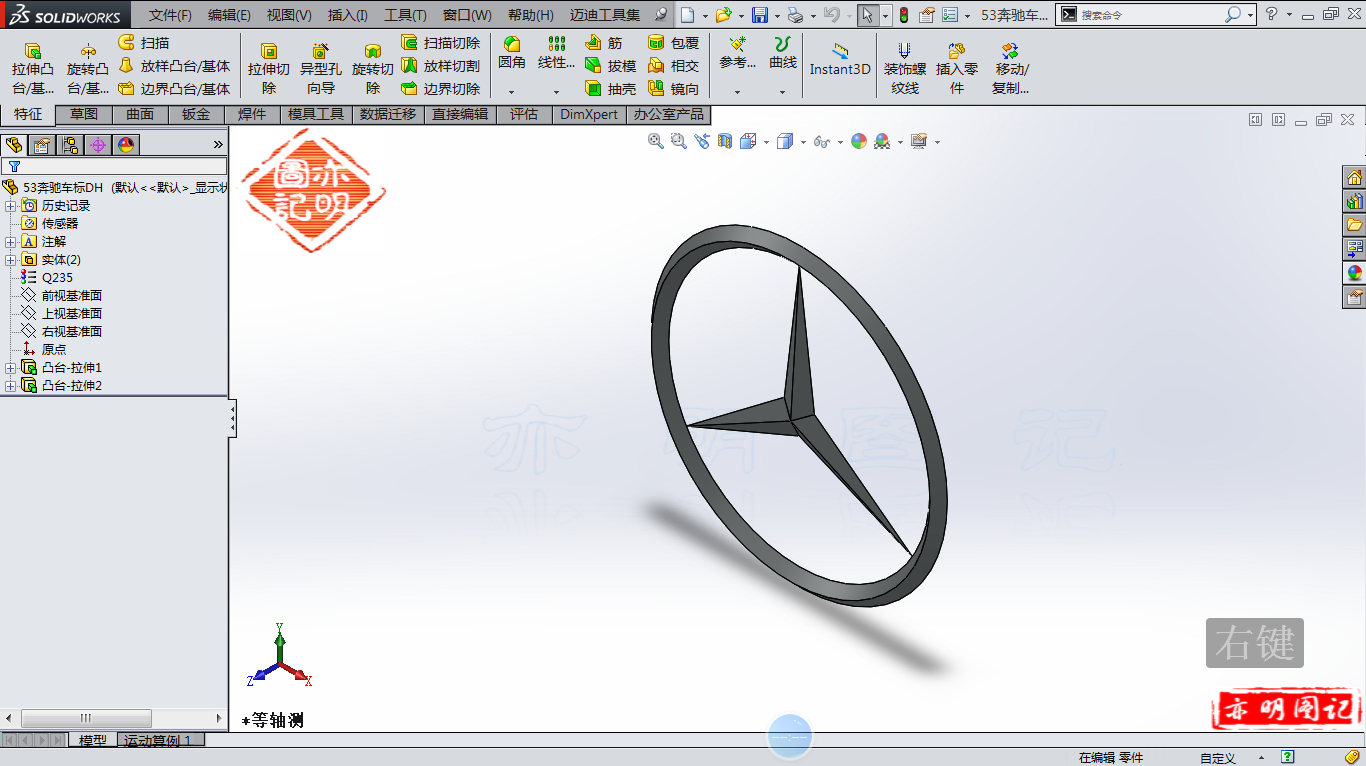
Task: Open the 异型孔向导 hole wizard
Action: 320,69
